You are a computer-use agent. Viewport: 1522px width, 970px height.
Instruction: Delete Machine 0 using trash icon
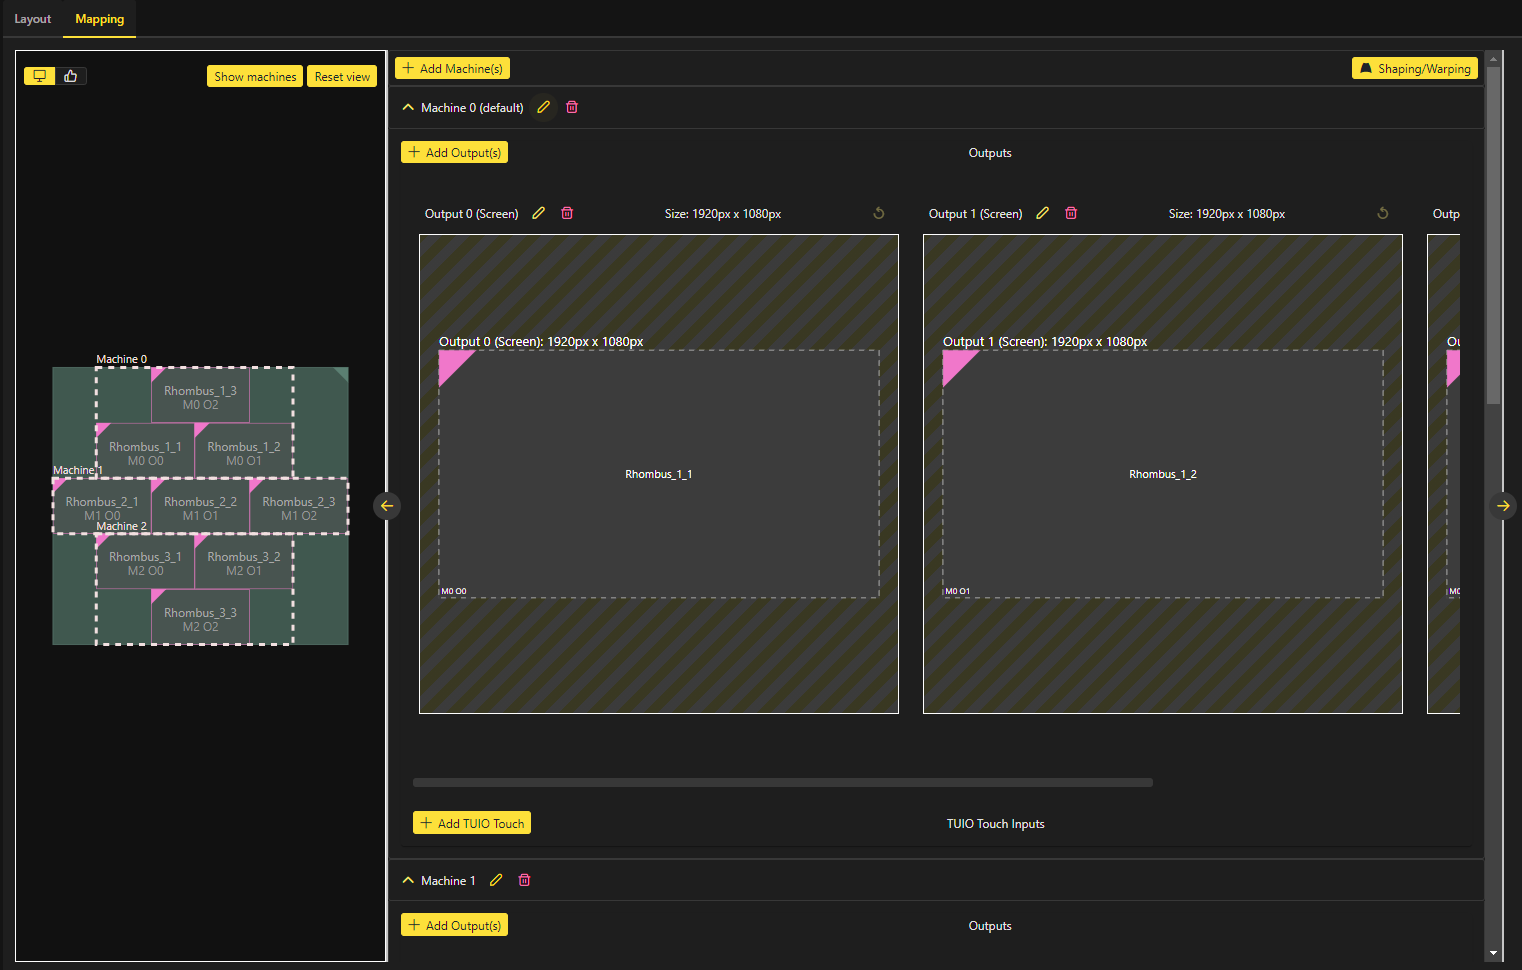coord(572,107)
